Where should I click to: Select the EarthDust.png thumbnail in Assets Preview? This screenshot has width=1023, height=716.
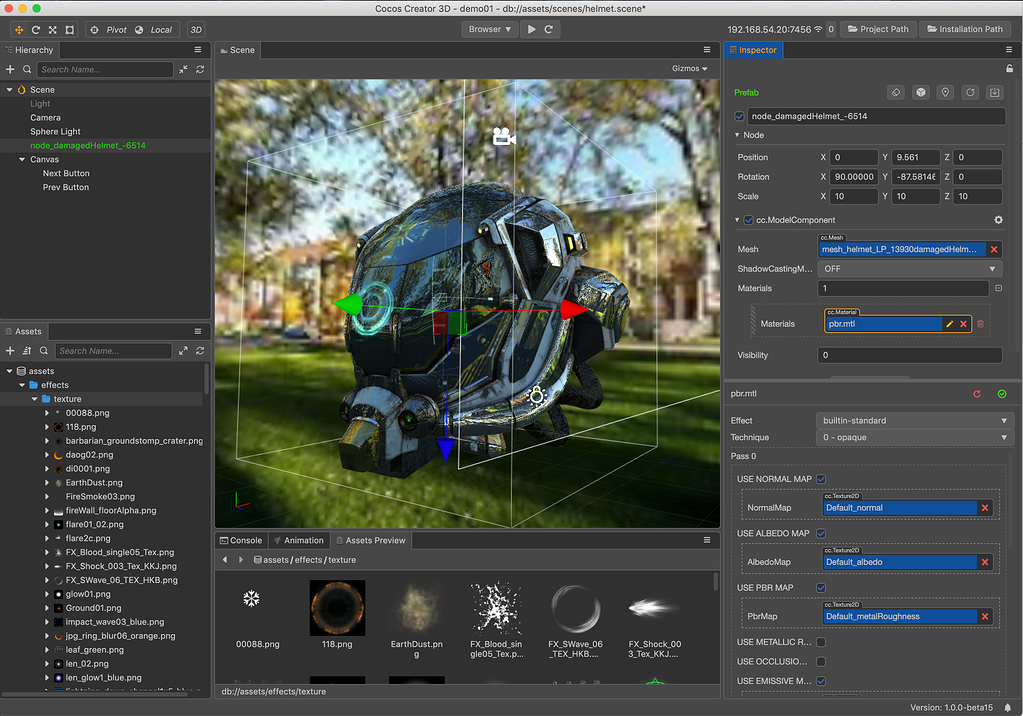point(416,607)
